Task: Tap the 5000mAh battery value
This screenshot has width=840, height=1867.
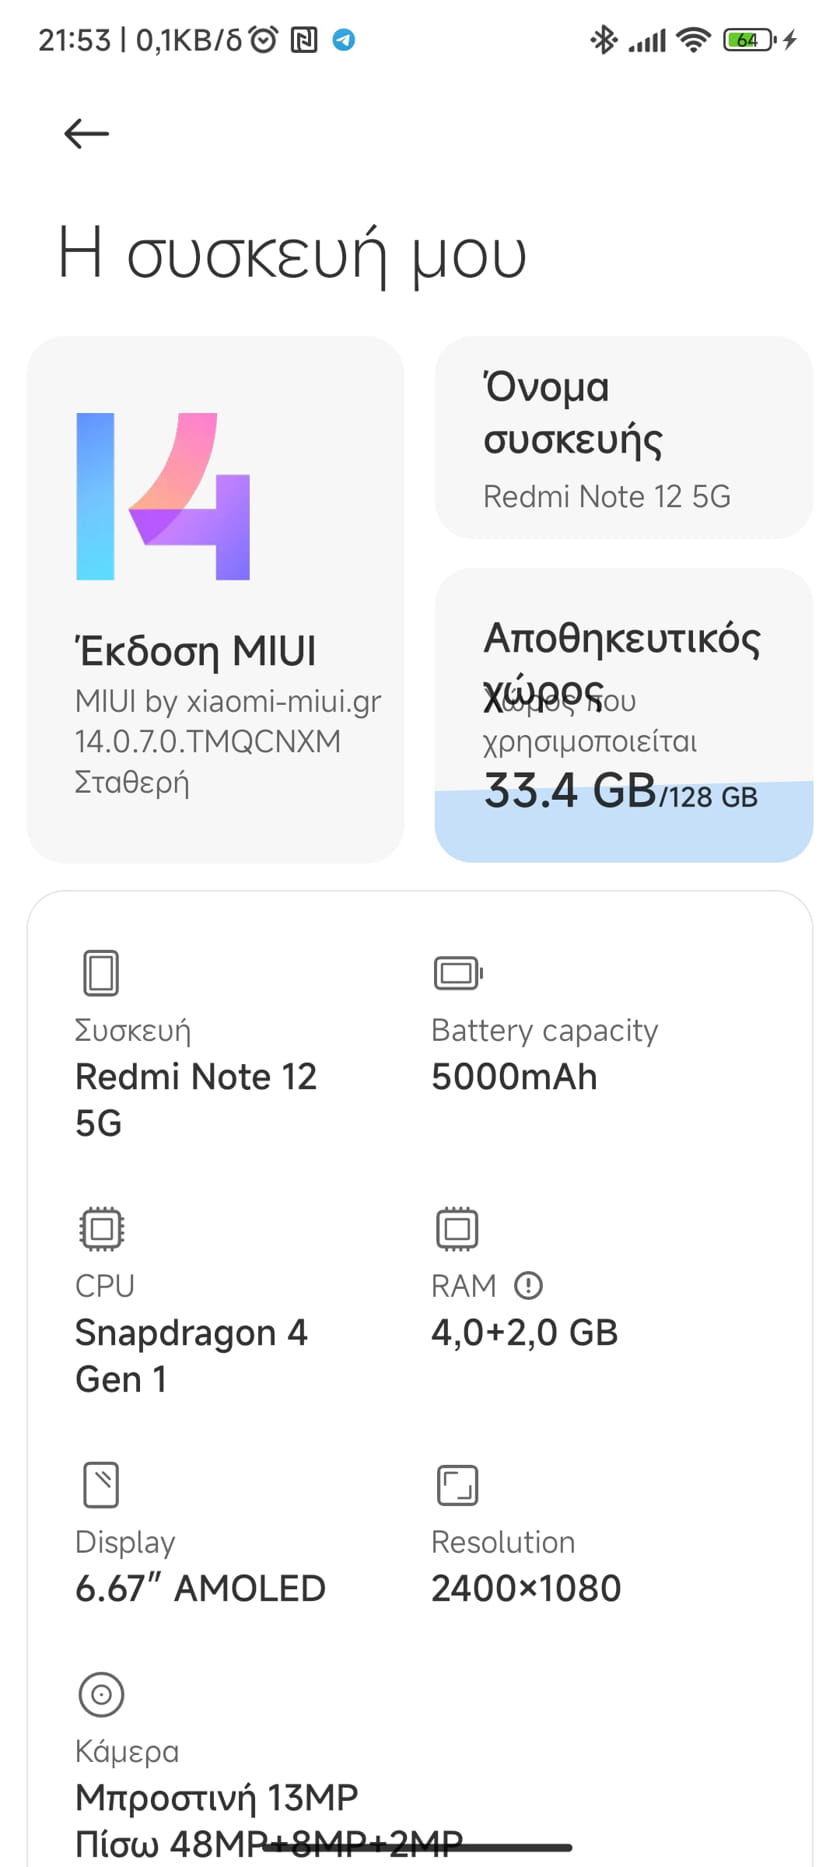Action: click(x=514, y=1077)
